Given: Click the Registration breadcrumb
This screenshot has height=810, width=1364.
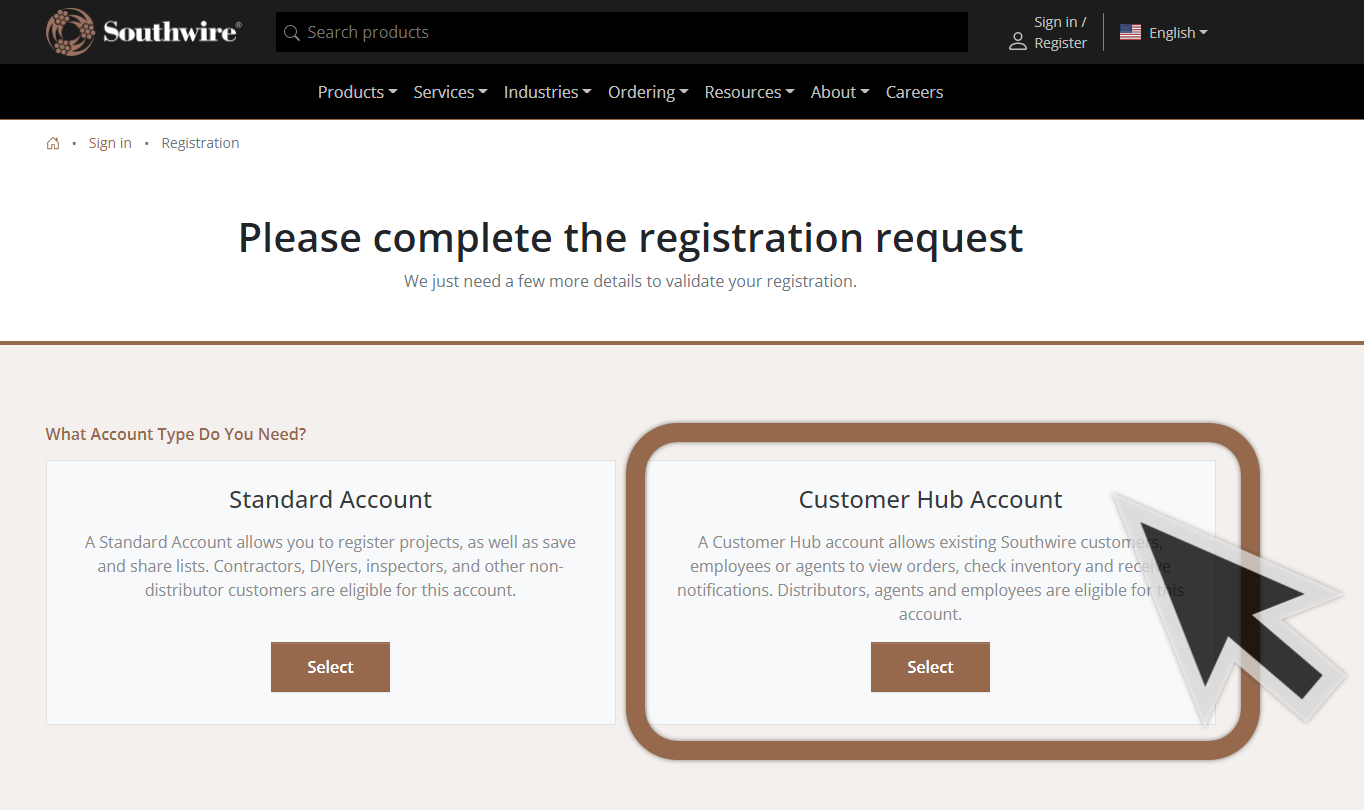Looking at the screenshot, I should coord(200,143).
